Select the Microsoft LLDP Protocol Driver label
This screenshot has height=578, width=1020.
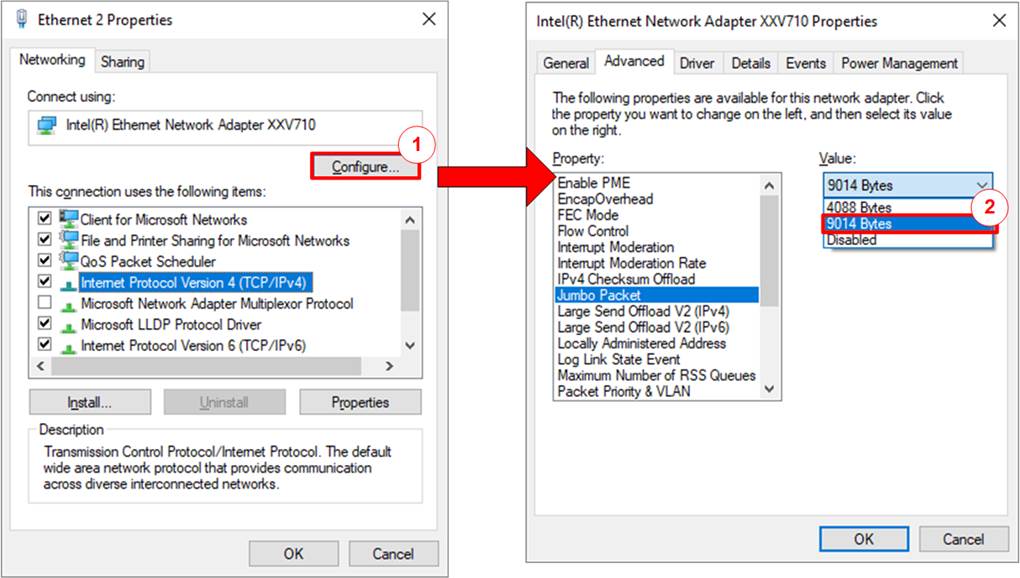171,324
